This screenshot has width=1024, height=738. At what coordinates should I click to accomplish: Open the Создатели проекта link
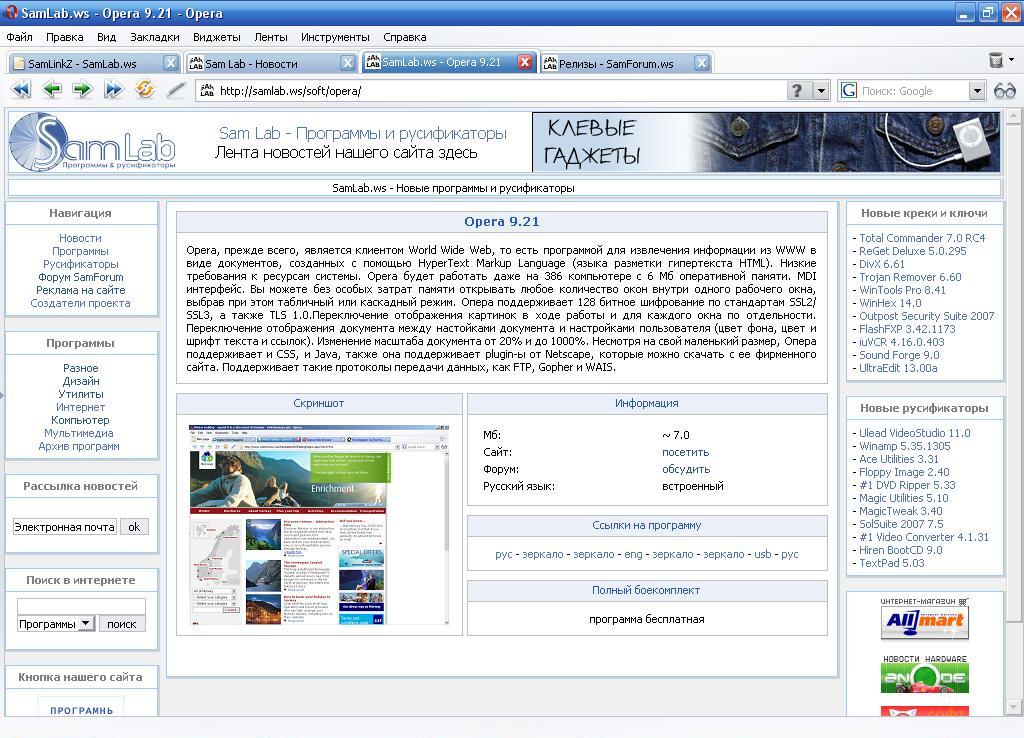pos(80,303)
